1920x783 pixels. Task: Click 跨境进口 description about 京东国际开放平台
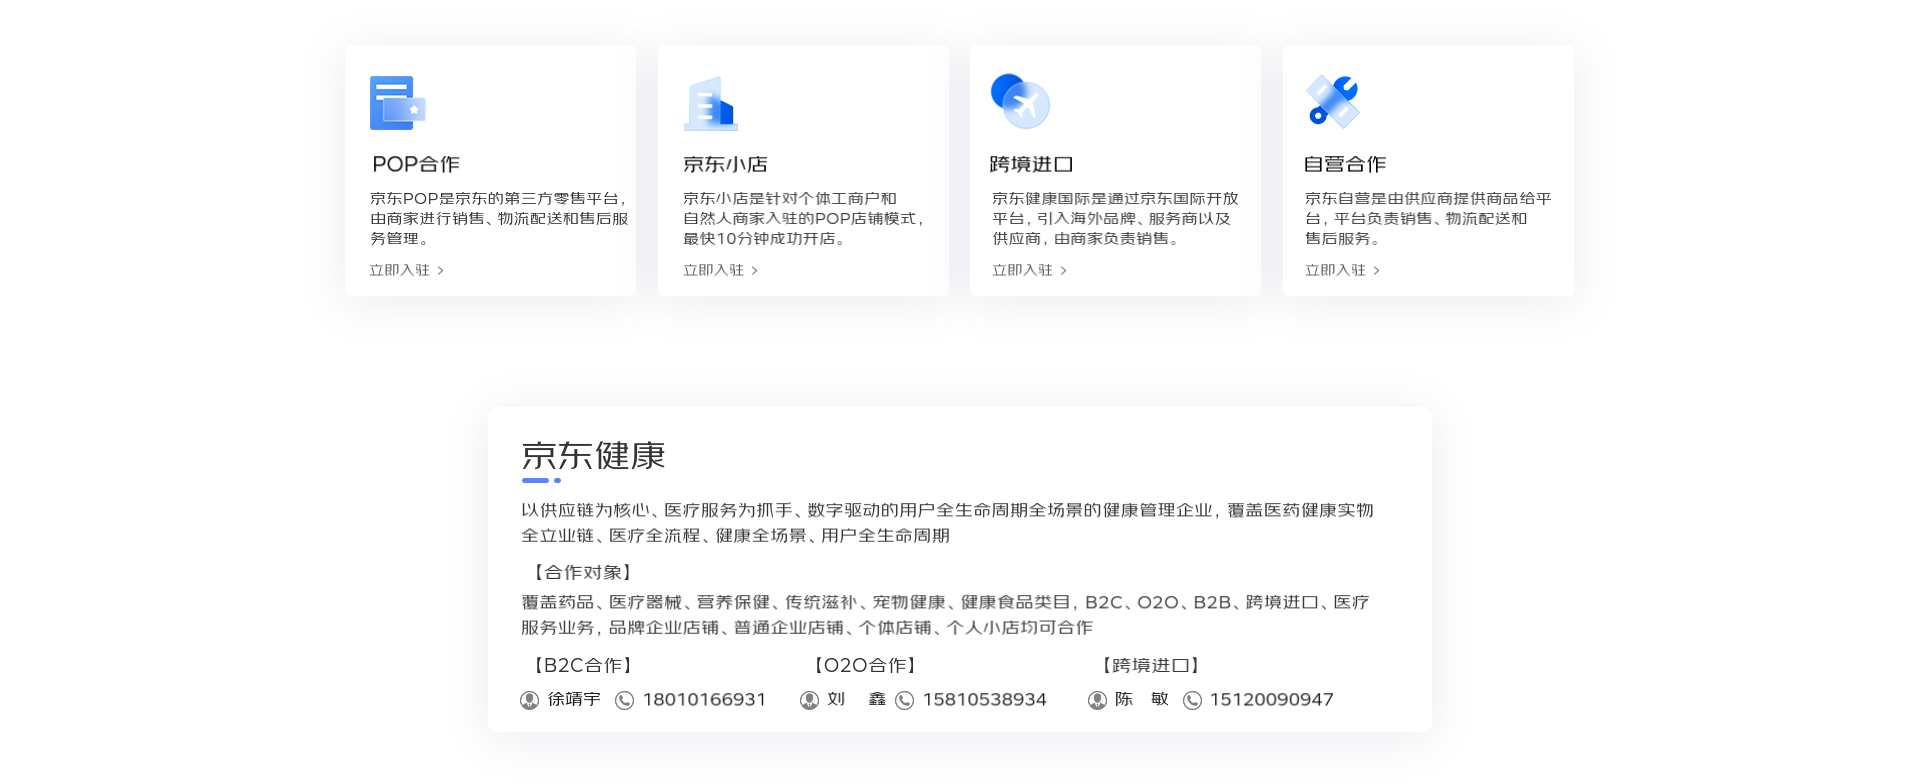tap(1115, 219)
